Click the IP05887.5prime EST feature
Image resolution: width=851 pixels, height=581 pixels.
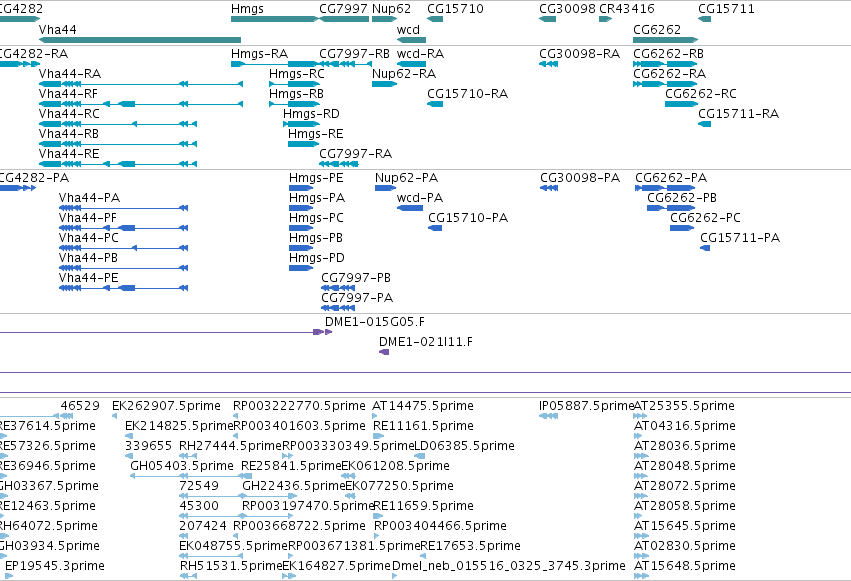(549, 416)
